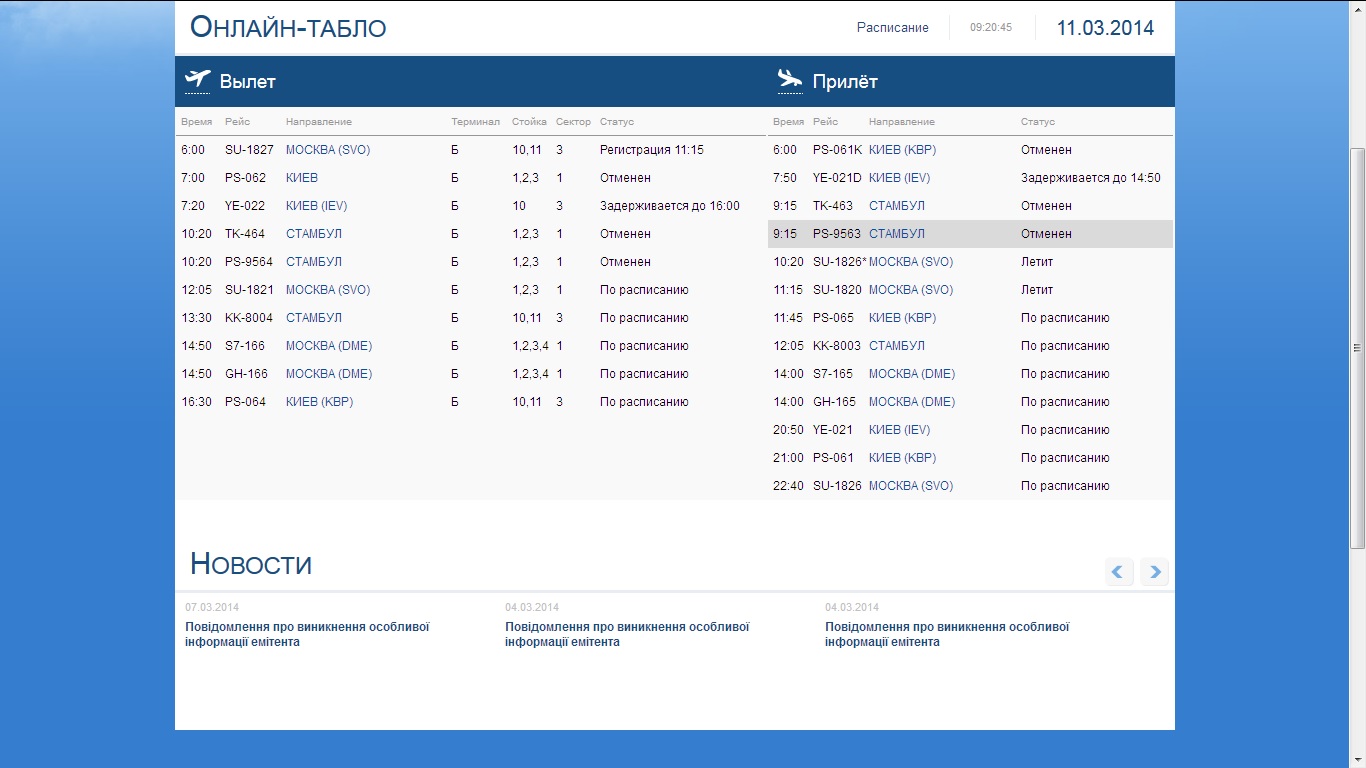Show next news with right arrow

[x=1154, y=572]
